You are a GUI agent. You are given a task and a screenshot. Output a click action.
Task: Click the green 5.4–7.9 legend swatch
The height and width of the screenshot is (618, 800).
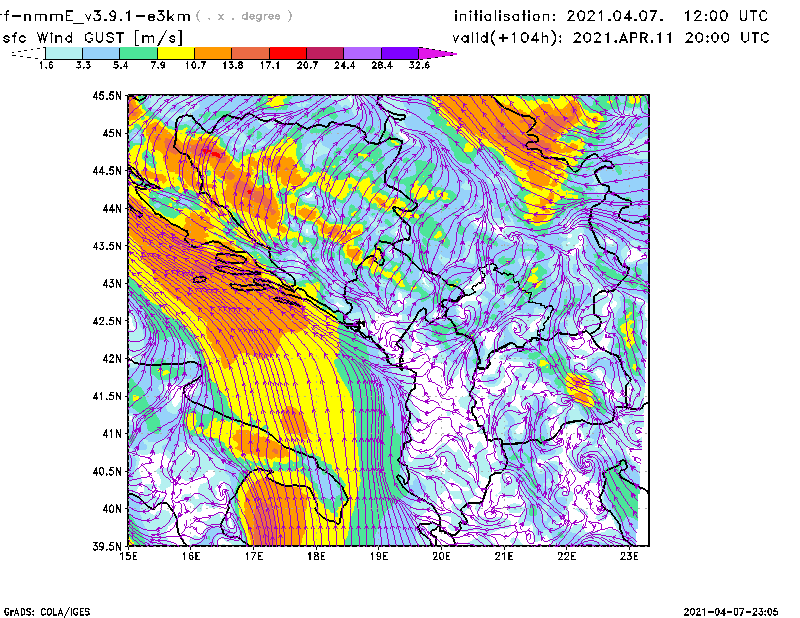point(138,53)
